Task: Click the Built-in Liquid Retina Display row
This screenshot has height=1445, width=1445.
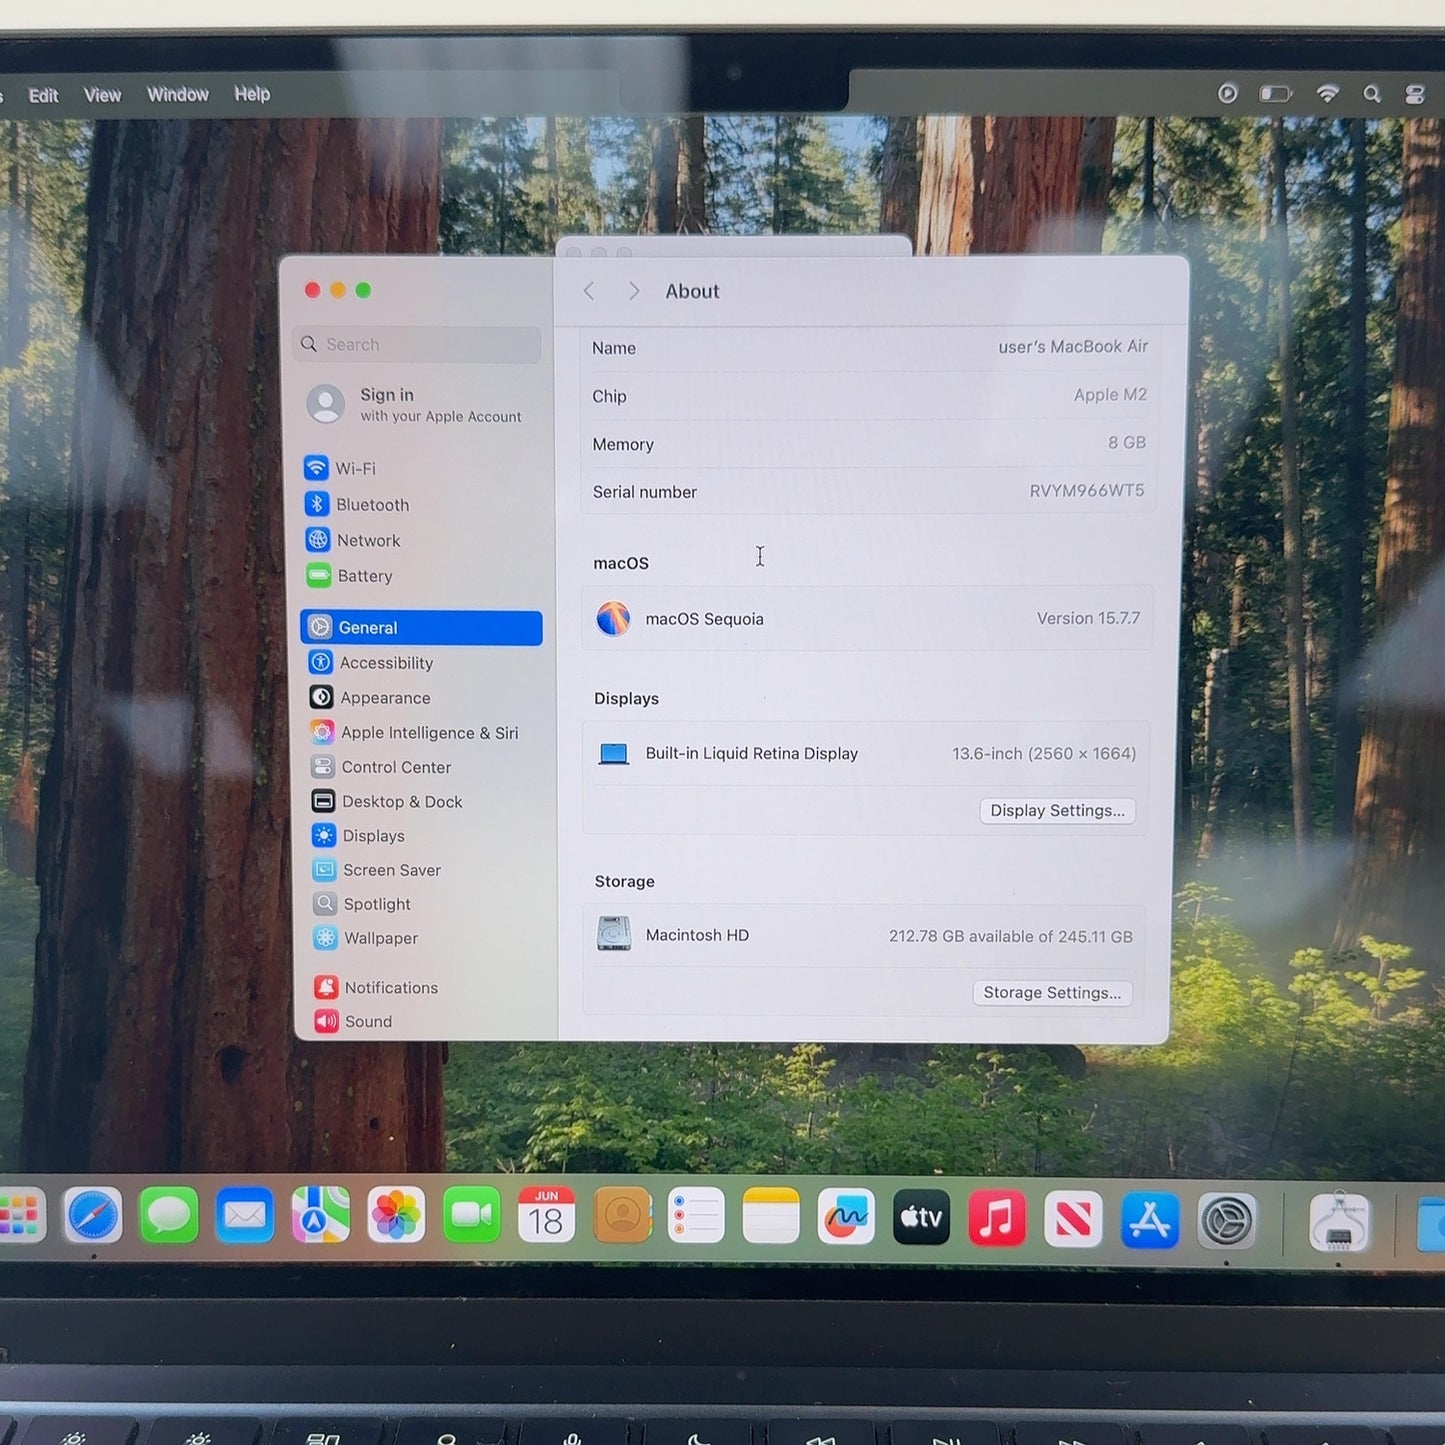Action: 866,754
